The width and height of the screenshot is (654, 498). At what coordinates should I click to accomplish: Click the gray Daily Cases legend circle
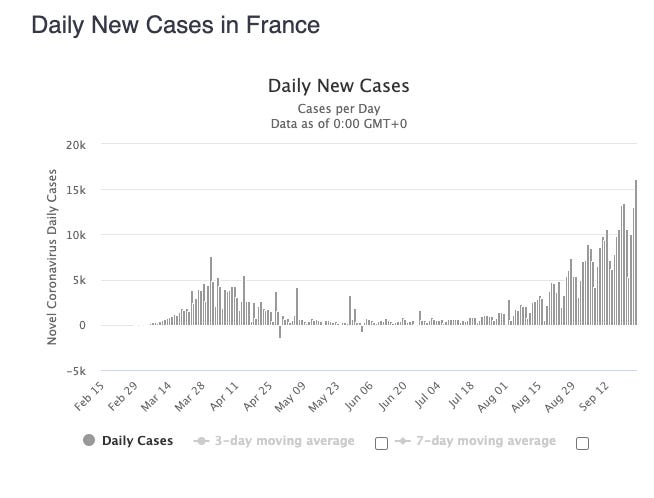pyautogui.click(x=90, y=441)
